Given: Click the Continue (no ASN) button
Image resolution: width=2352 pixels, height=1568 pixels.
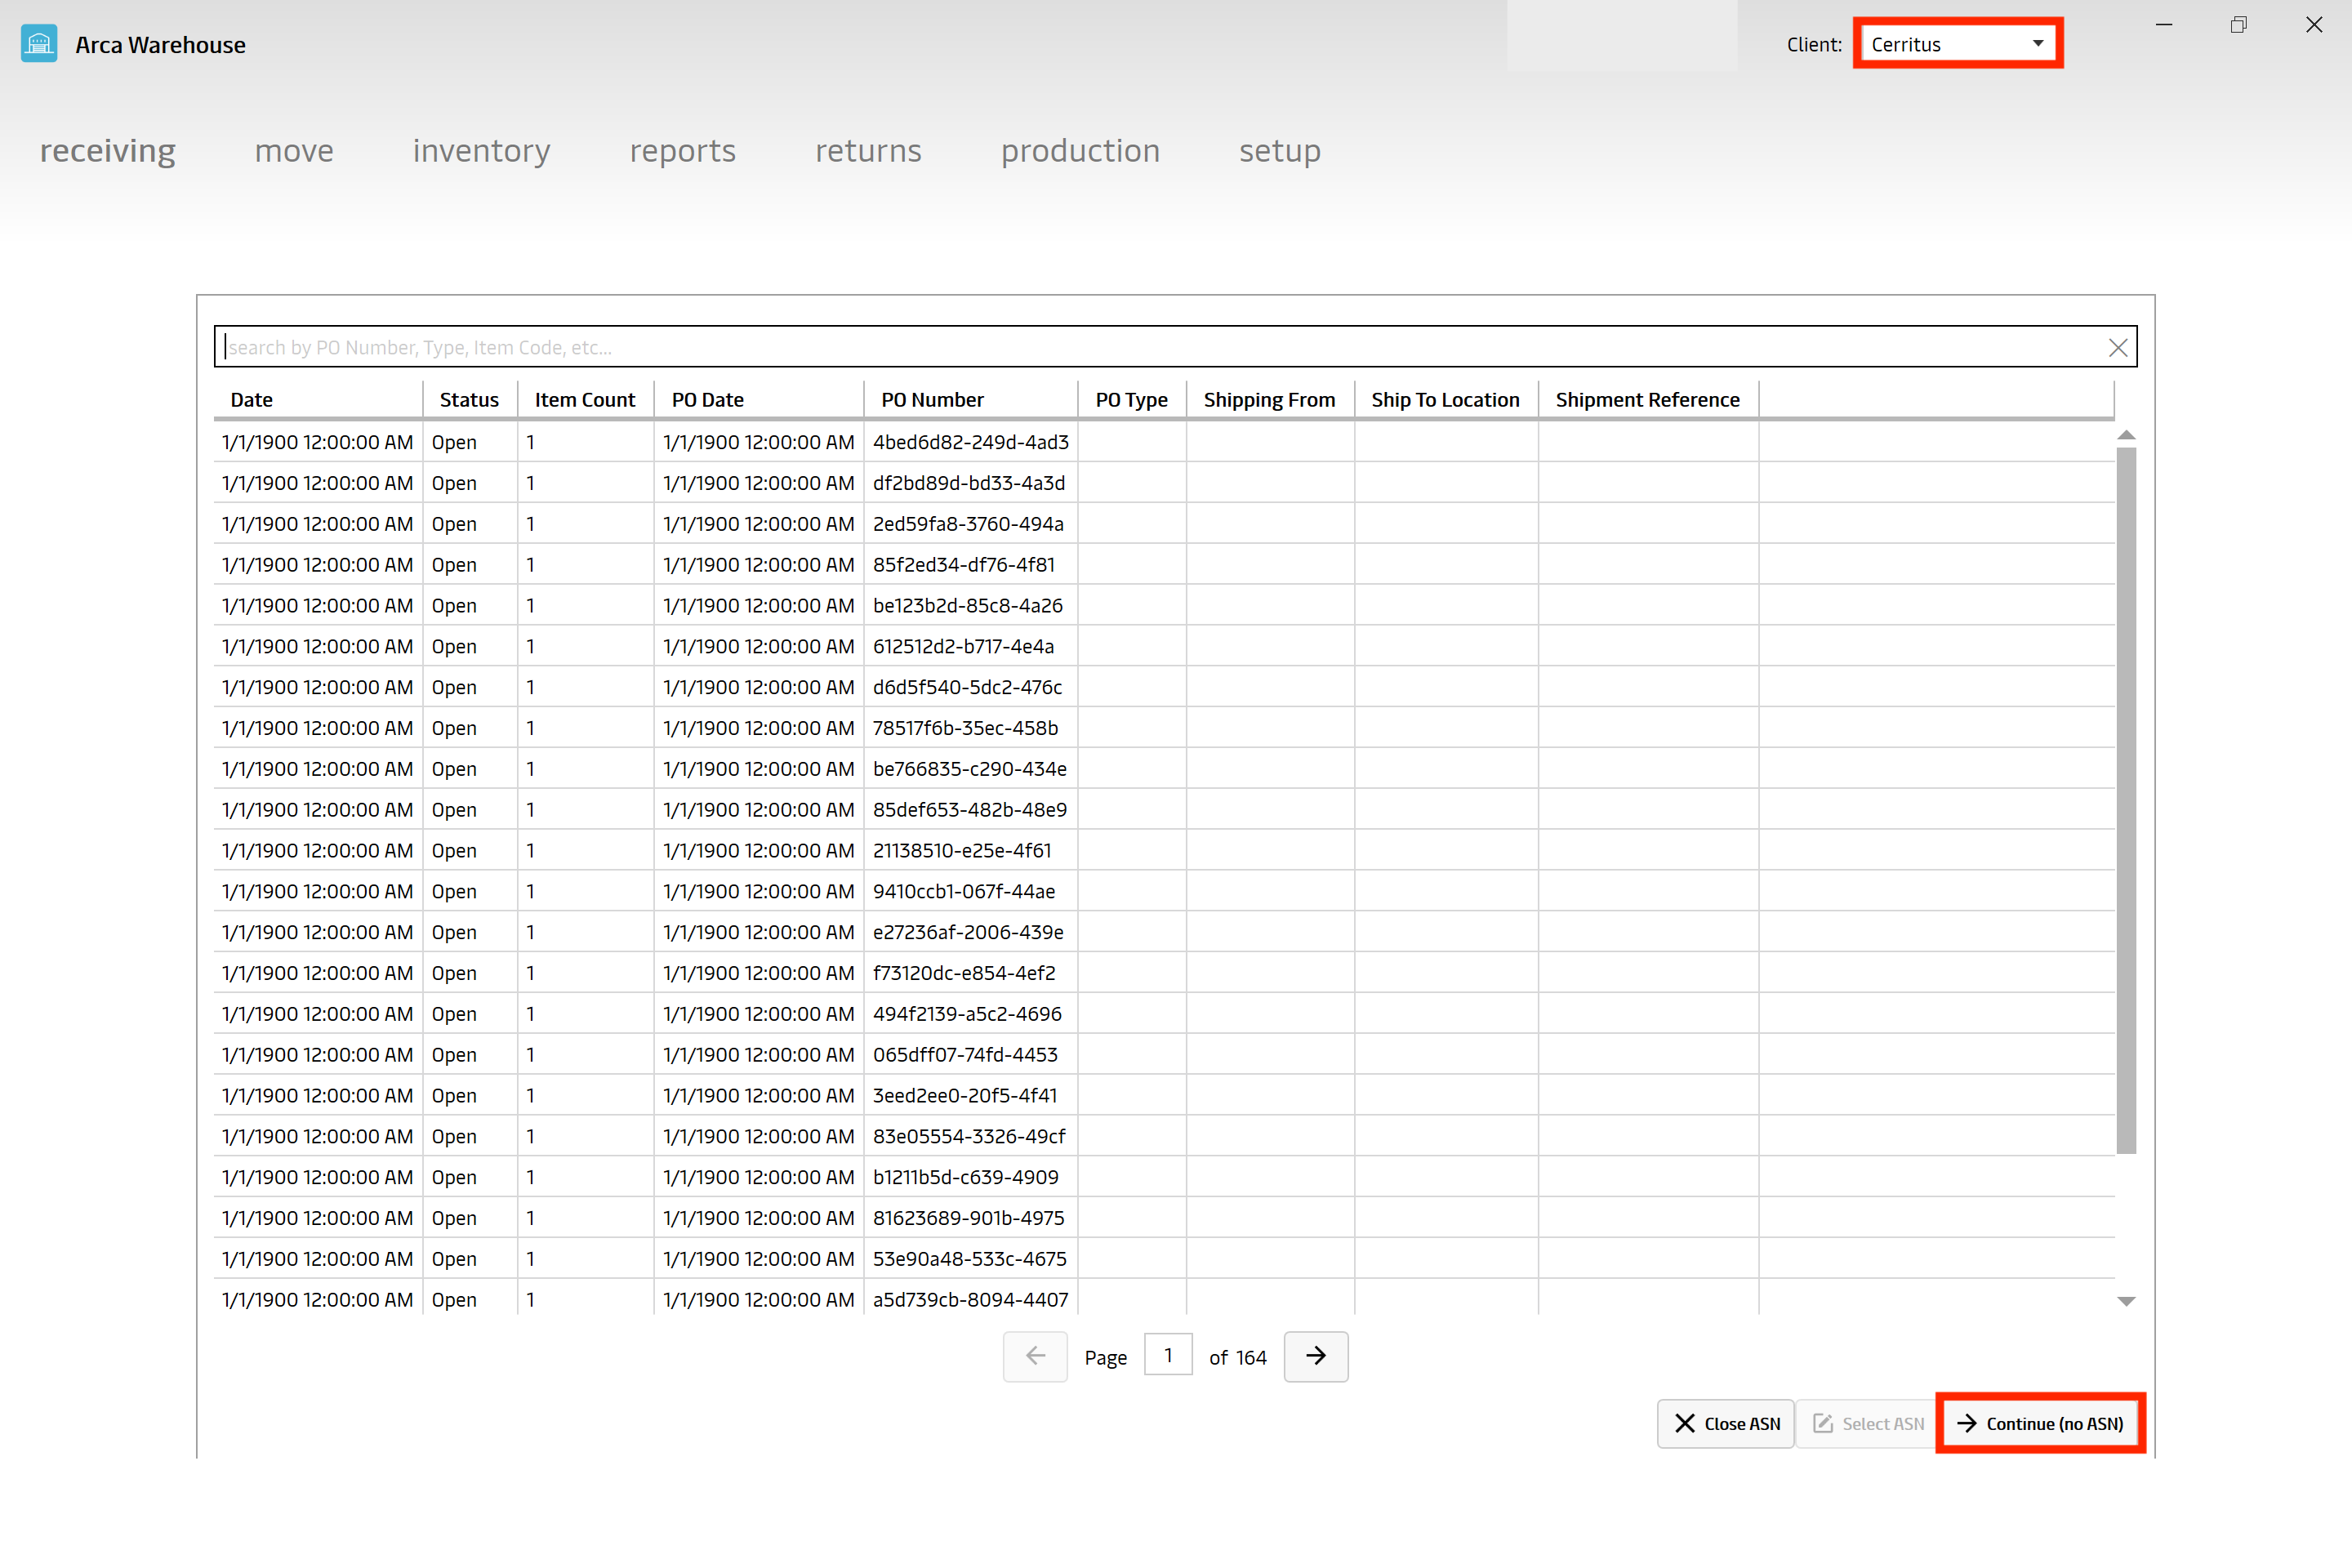Looking at the screenshot, I should (x=2042, y=1423).
